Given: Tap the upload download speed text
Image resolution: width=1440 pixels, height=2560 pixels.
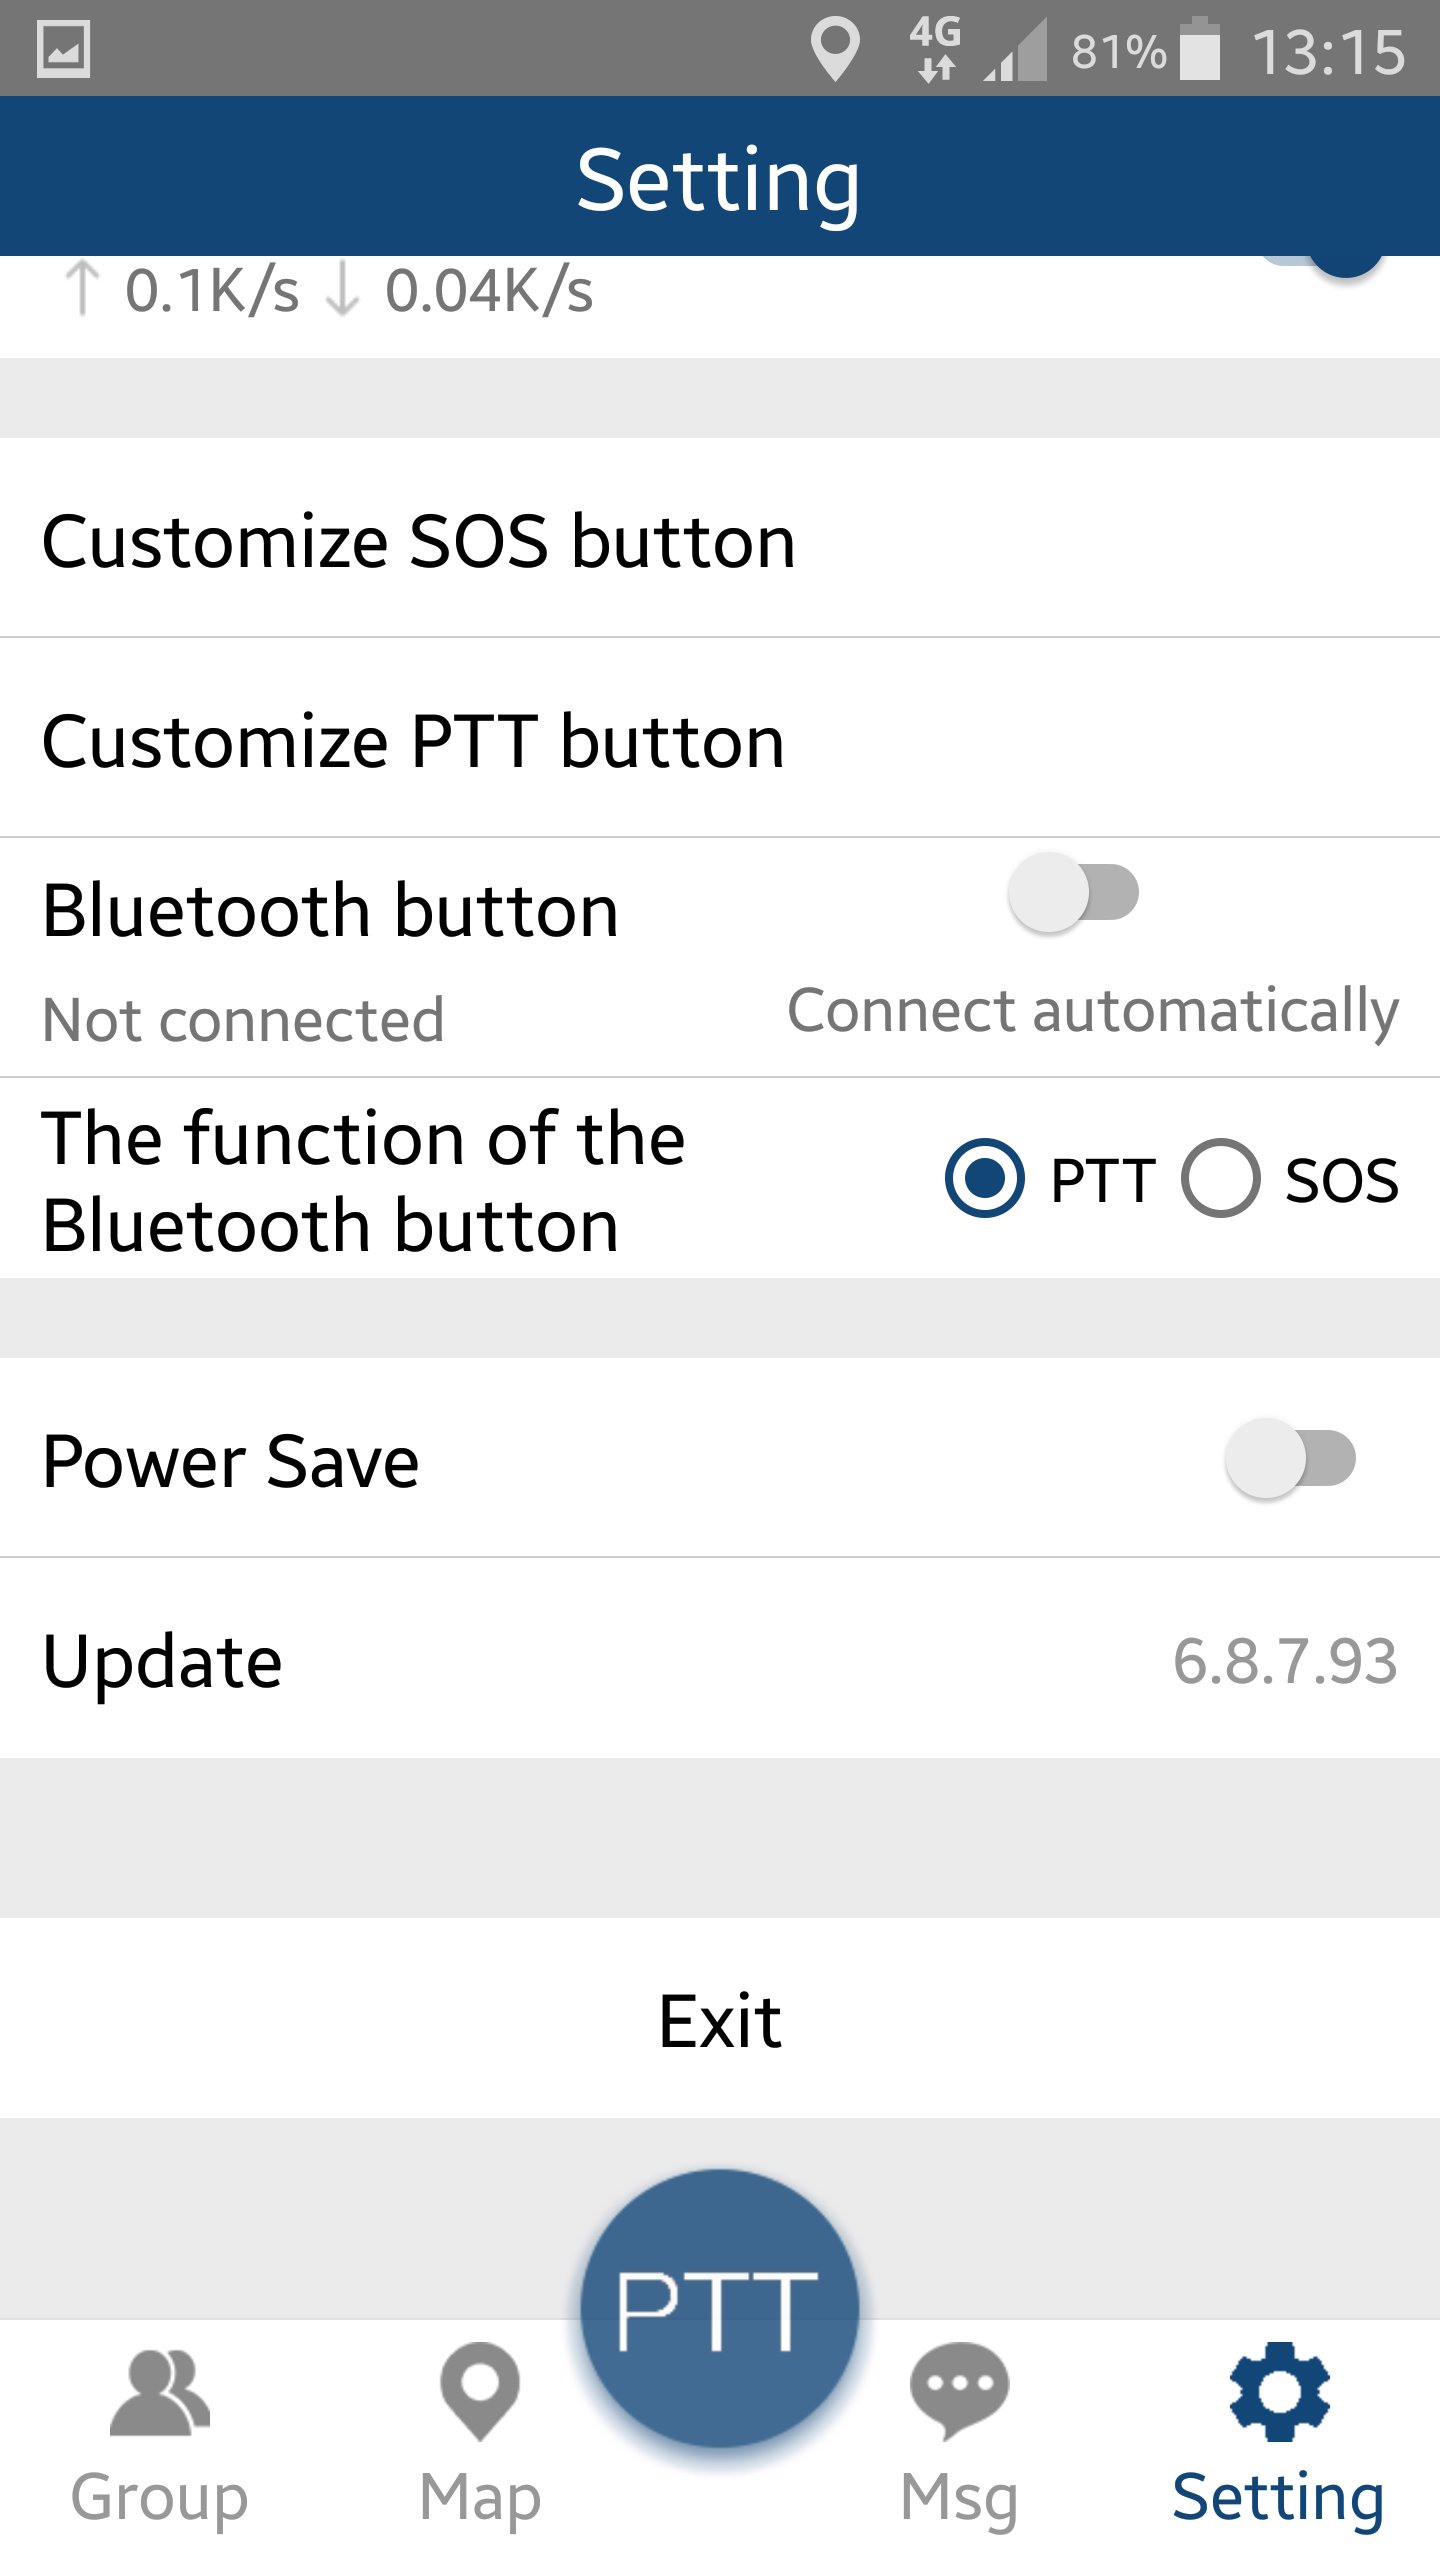Looking at the screenshot, I should click(329, 290).
